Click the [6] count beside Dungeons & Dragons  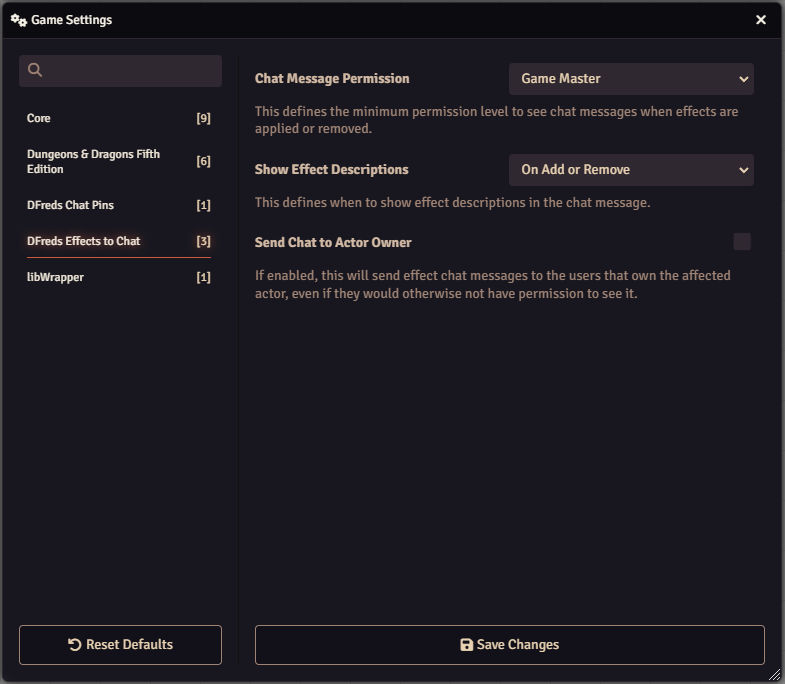[203, 161]
